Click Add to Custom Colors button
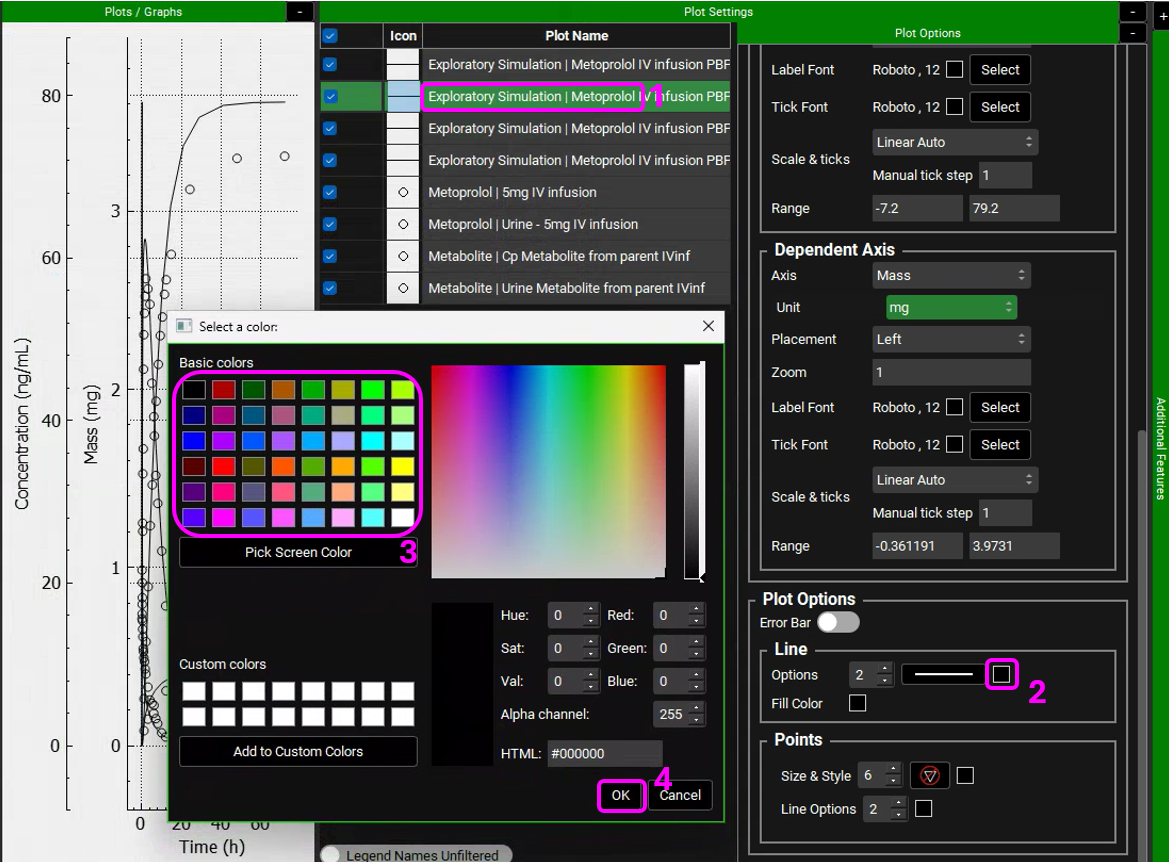This screenshot has width=1169, height=862. click(x=298, y=751)
